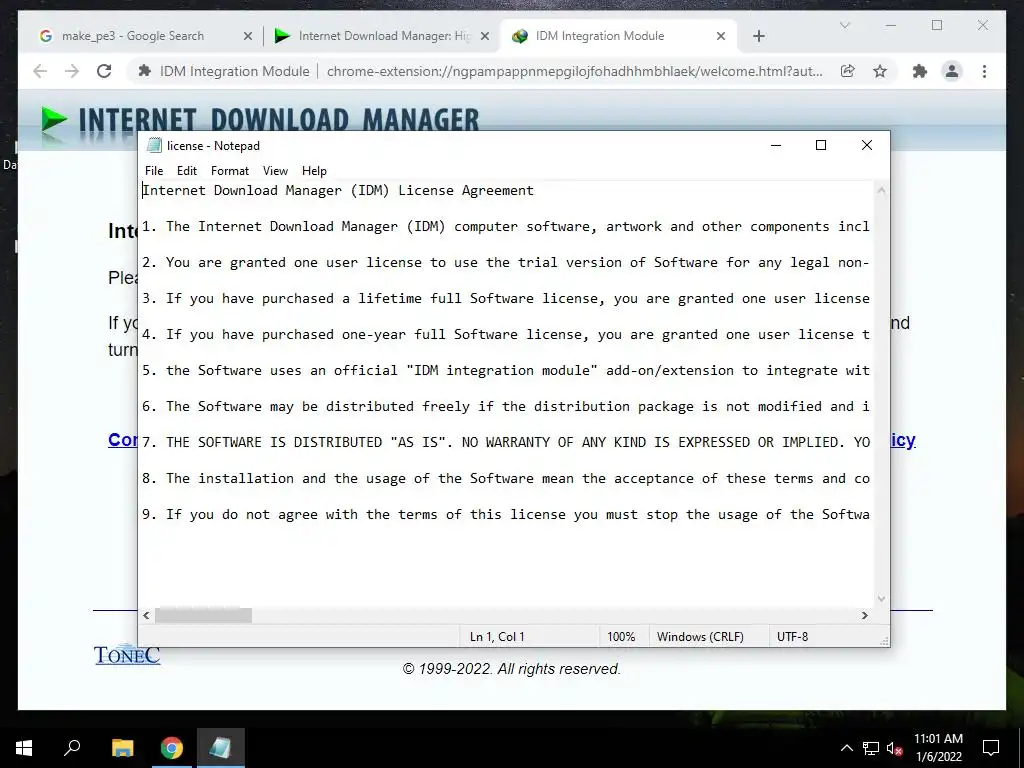This screenshot has height=768, width=1024.
Task: Click Notepad vertical scroll up arrow
Action: point(881,191)
